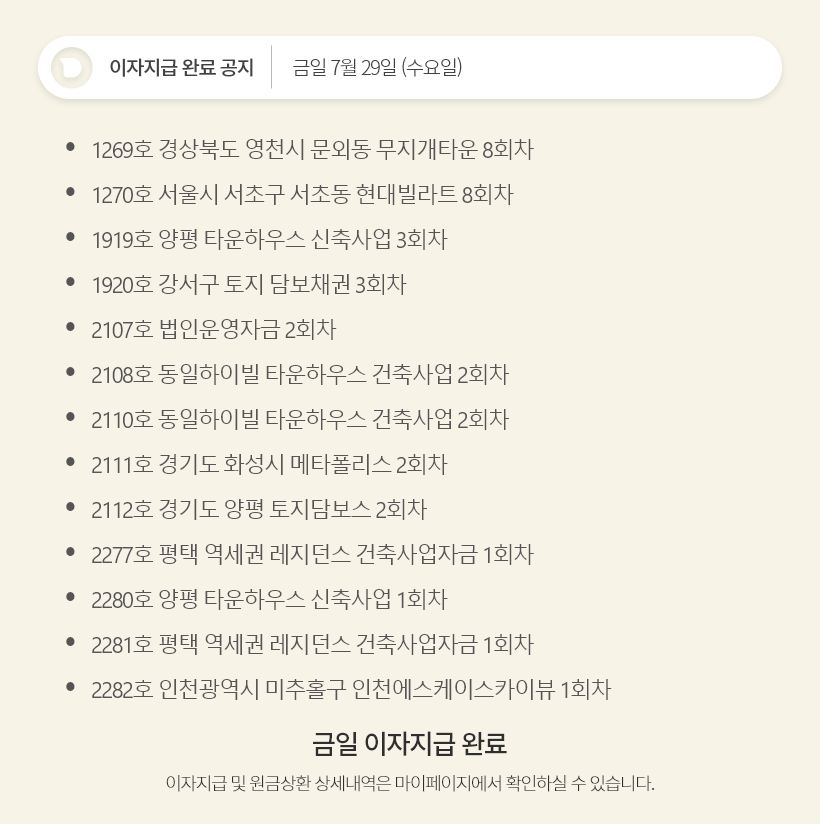This screenshot has width=820, height=824.
Task: Click the 마이페이지 guidance text at bottom
Action: pyautogui.click(x=410, y=783)
